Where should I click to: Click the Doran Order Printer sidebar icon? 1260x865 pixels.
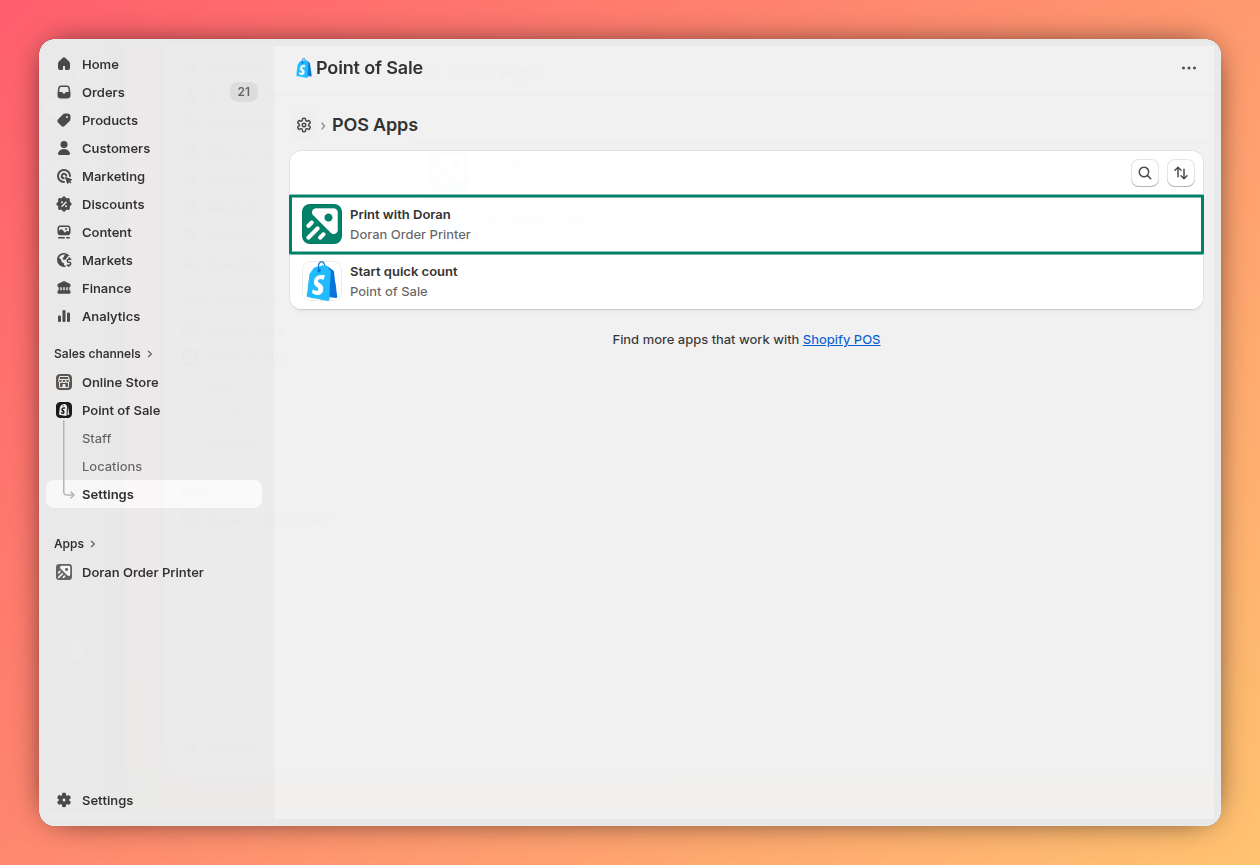click(64, 572)
